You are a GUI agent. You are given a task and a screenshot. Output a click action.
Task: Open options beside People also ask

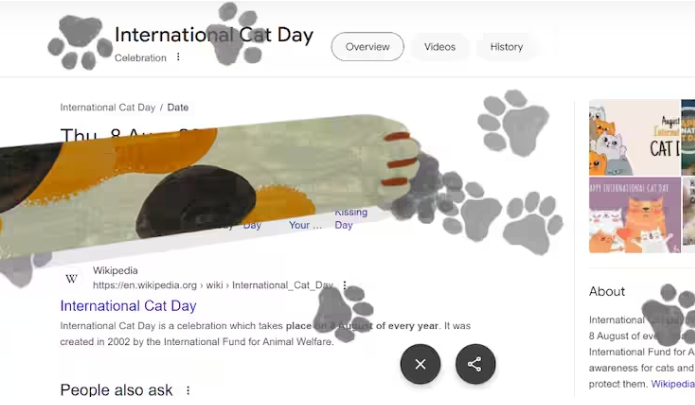[188, 390]
